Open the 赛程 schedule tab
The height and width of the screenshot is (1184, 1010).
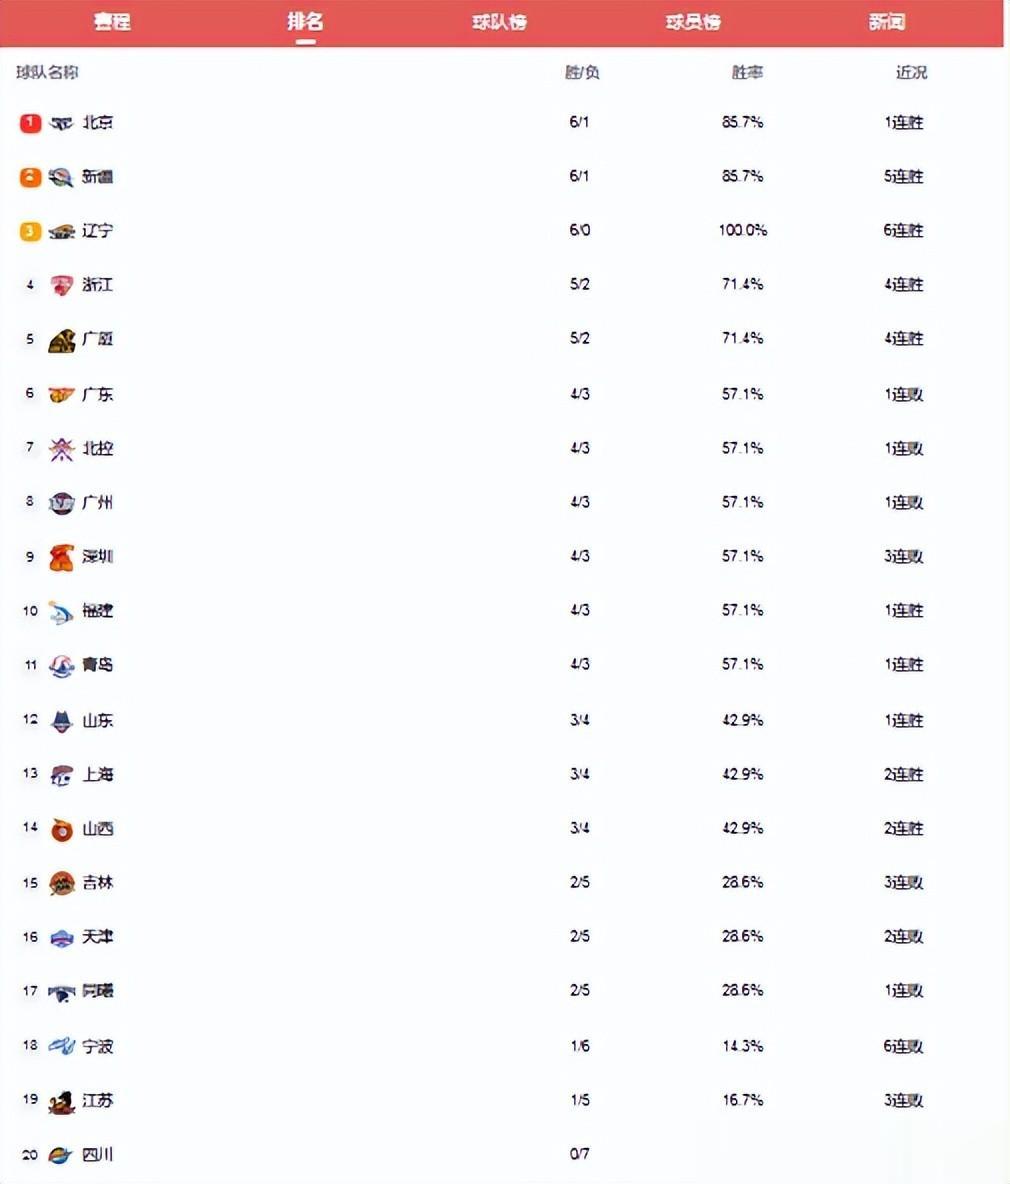click(x=112, y=21)
